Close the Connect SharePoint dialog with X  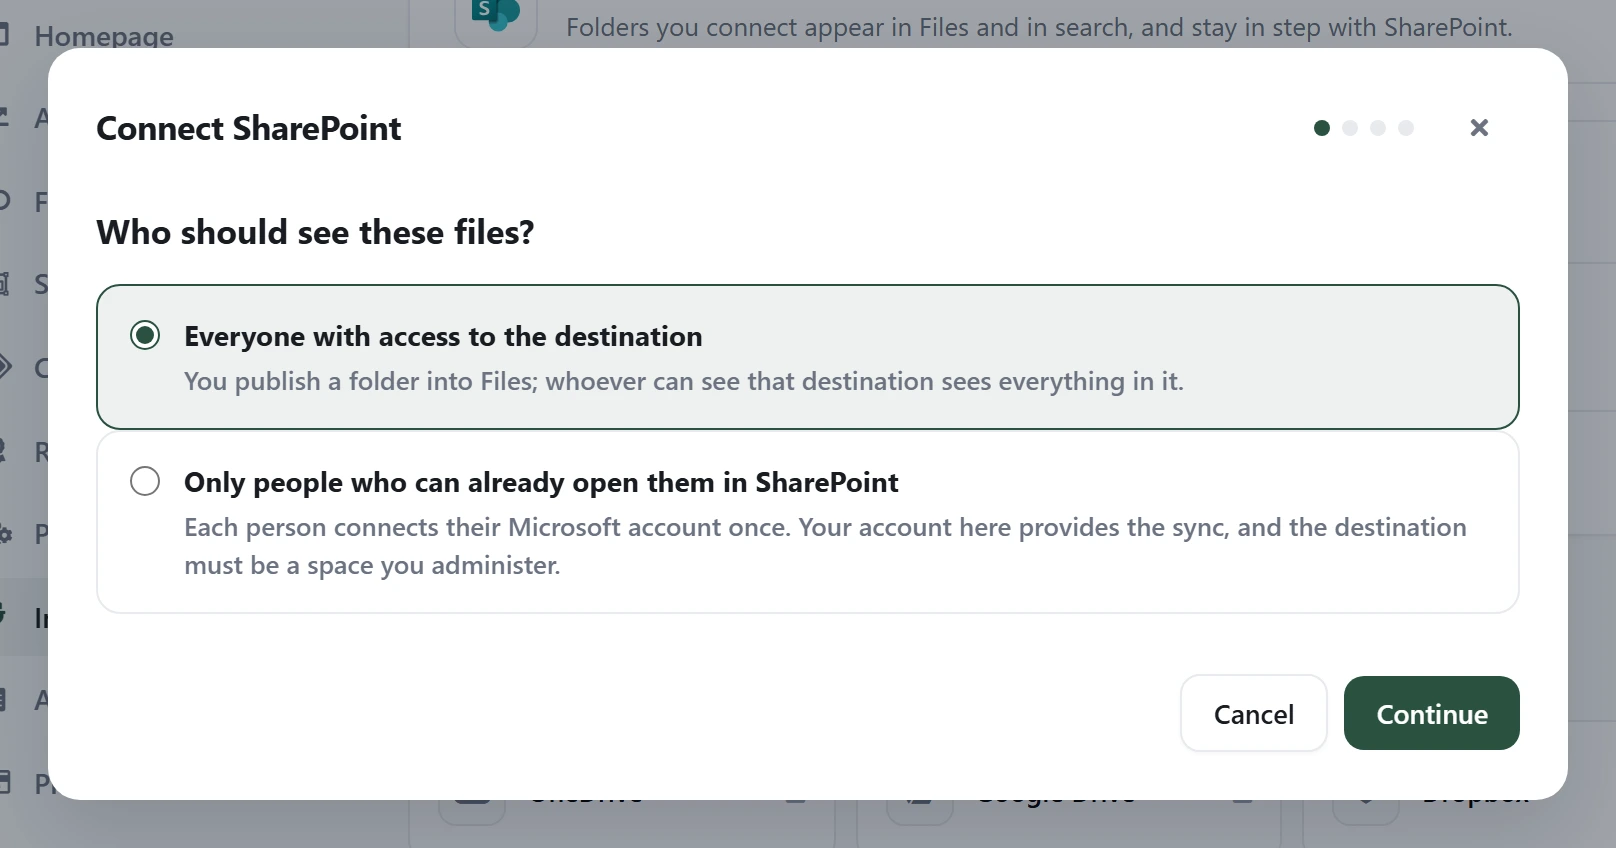click(1479, 128)
